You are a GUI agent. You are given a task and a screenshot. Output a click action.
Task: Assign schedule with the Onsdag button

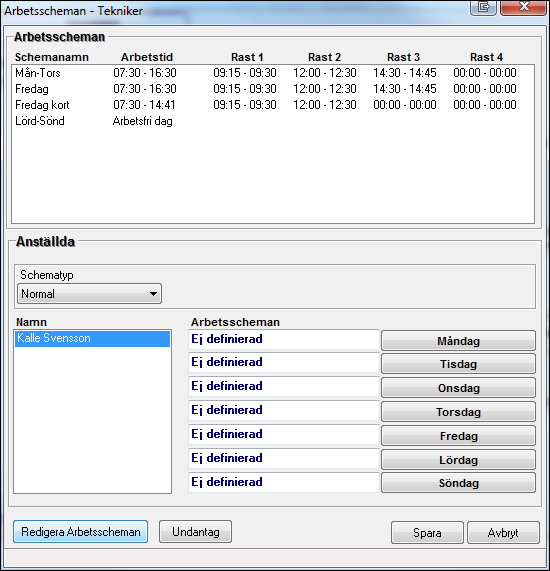458,388
